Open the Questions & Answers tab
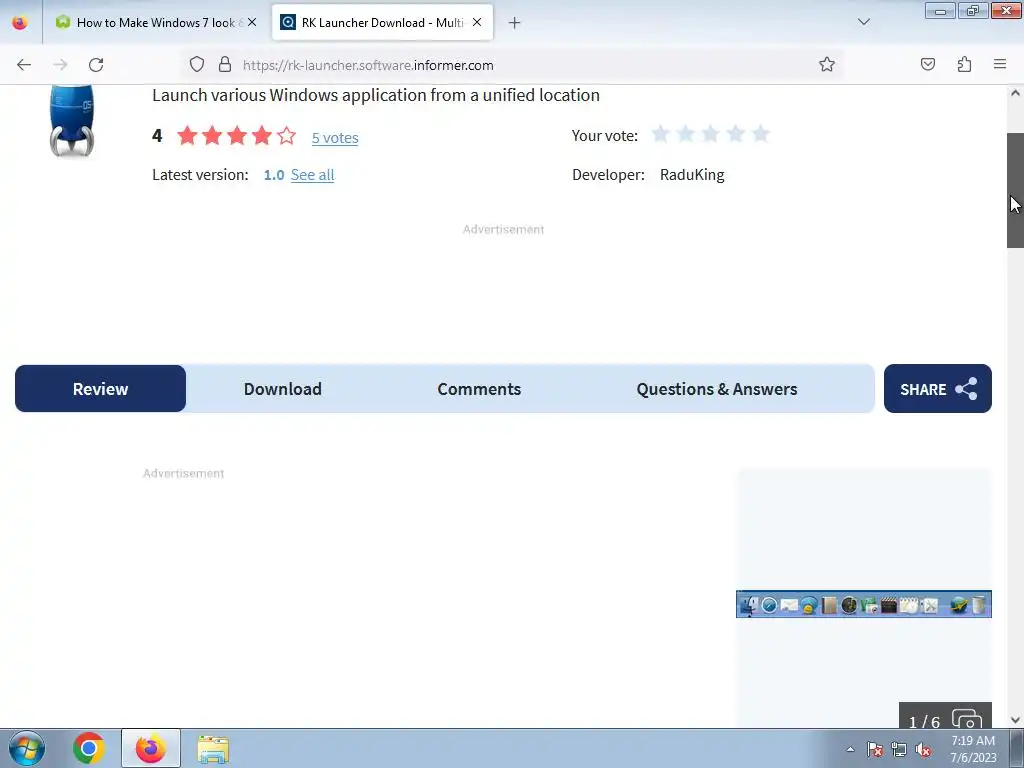Image resolution: width=1024 pixels, height=768 pixels. pyautogui.click(x=717, y=389)
